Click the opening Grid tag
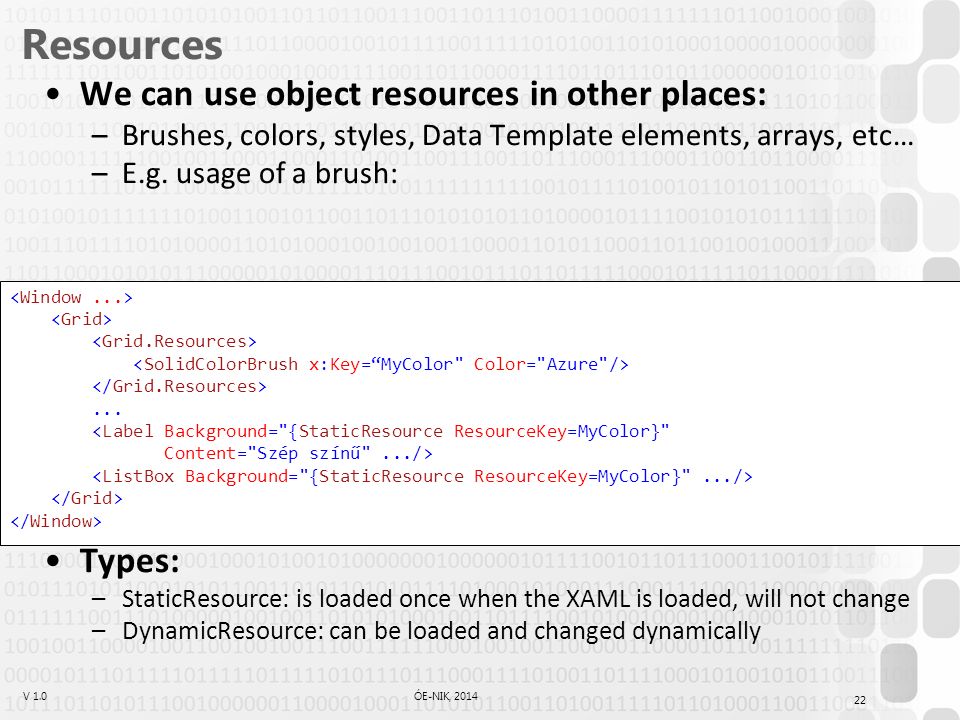This screenshot has width=960, height=720. [81, 320]
